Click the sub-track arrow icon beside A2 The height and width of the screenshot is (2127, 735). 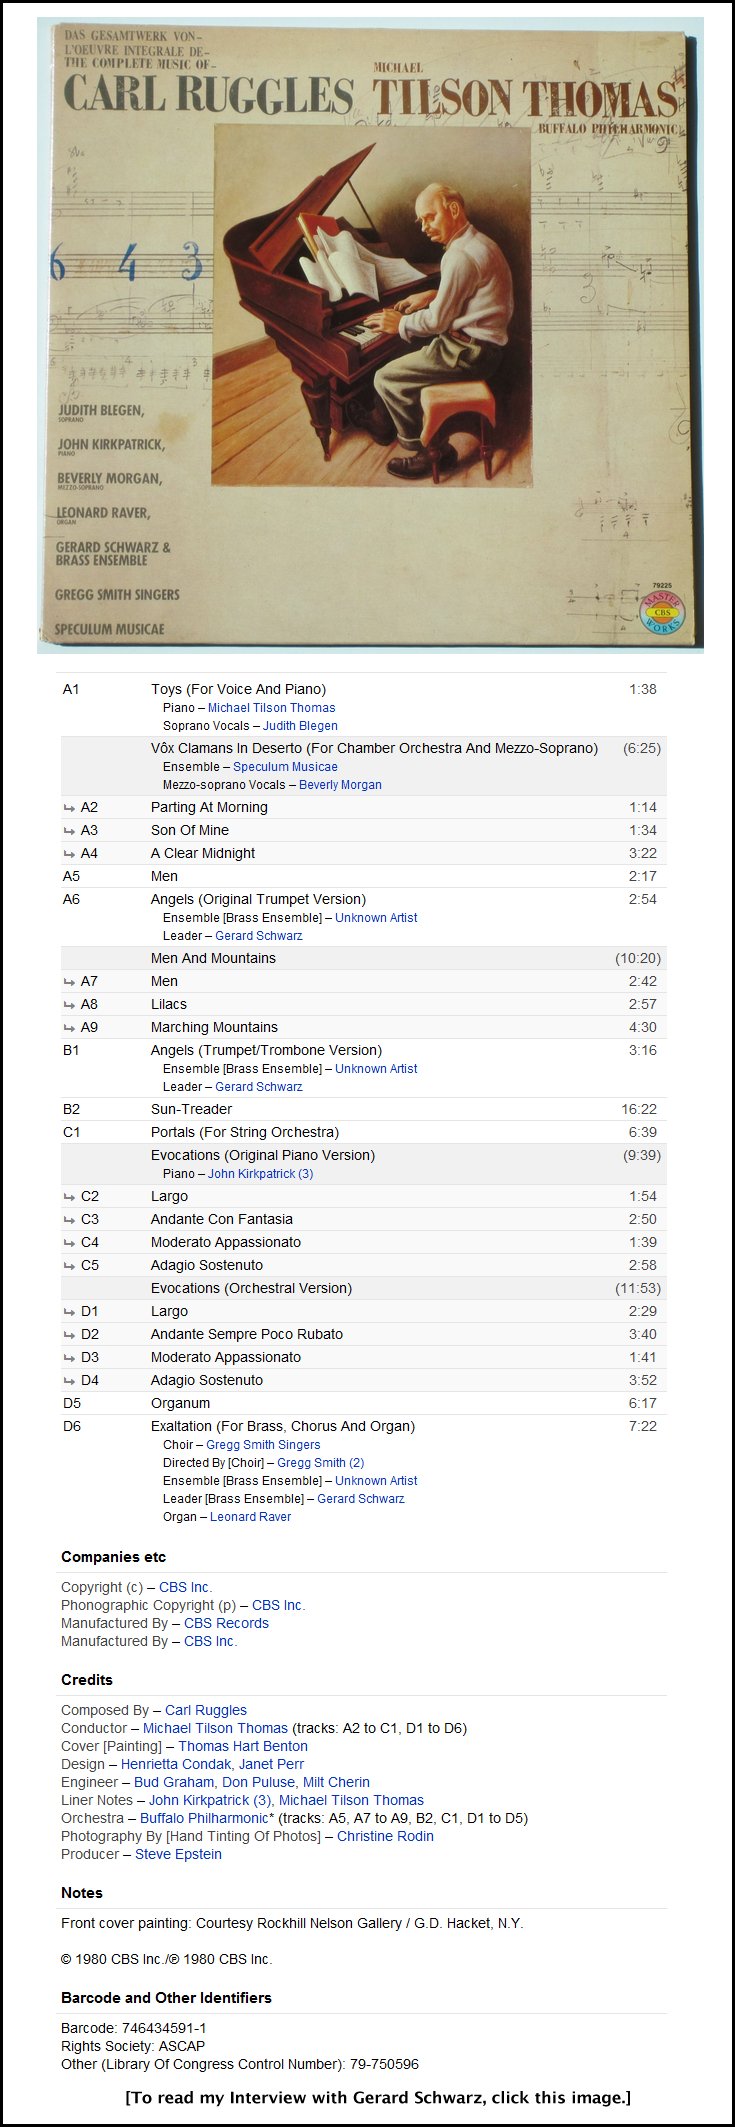69,807
